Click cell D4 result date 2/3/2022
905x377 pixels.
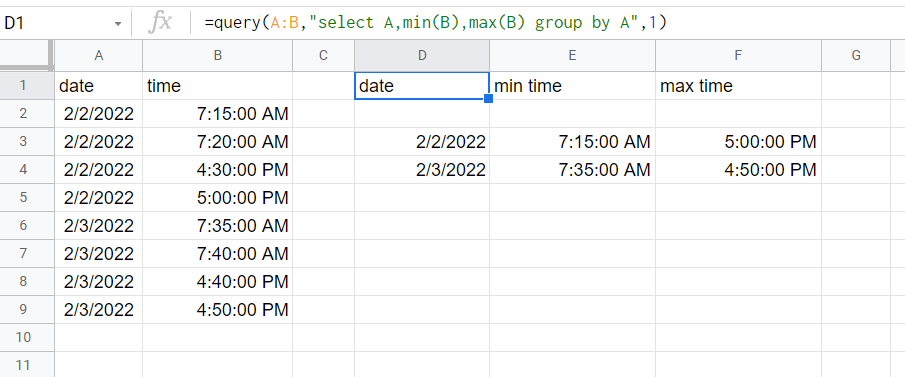[422, 170]
